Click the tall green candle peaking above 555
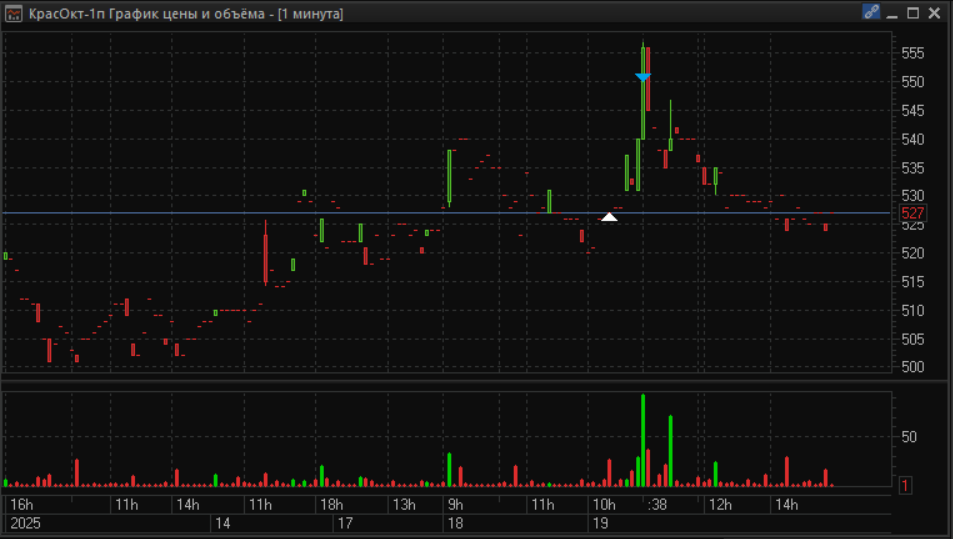The image size is (953, 539). 643,93
